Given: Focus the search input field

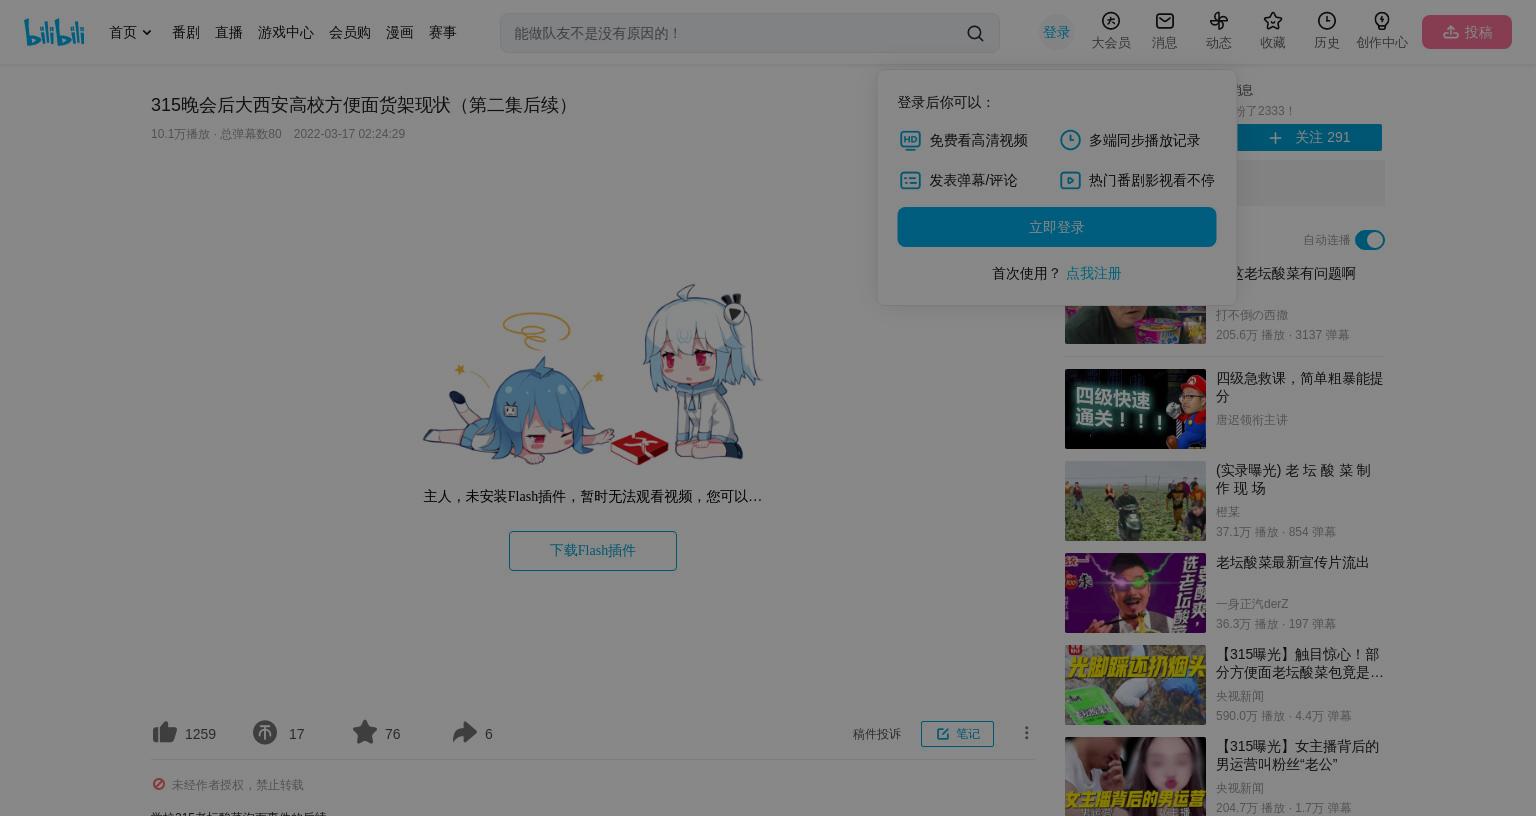Looking at the screenshot, I should pos(735,33).
